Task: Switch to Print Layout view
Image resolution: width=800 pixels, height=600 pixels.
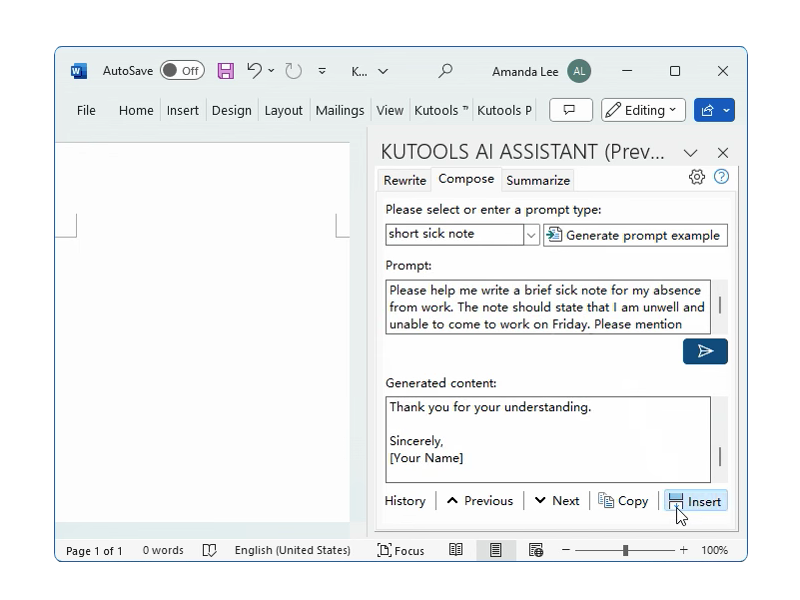Action: click(x=495, y=550)
